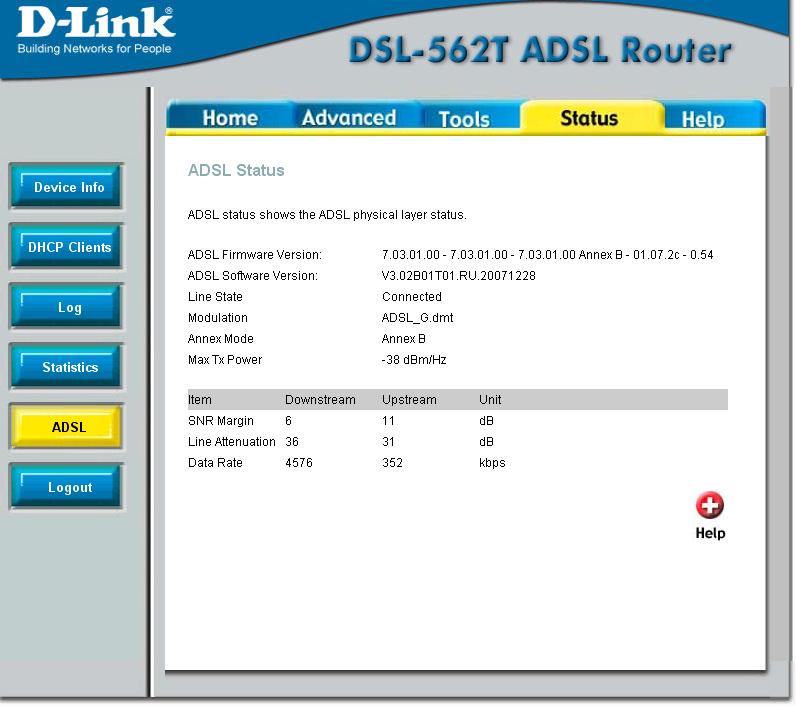This screenshot has width=796, height=707.
Task: Click the -38 dBm/Hz power value
Action: pyautogui.click(x=414, y=360)
